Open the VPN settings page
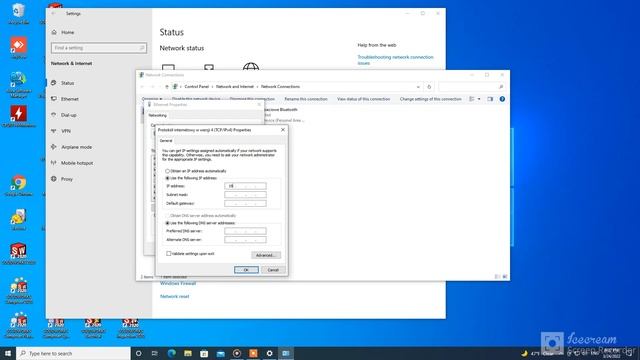 coord(66,131)
